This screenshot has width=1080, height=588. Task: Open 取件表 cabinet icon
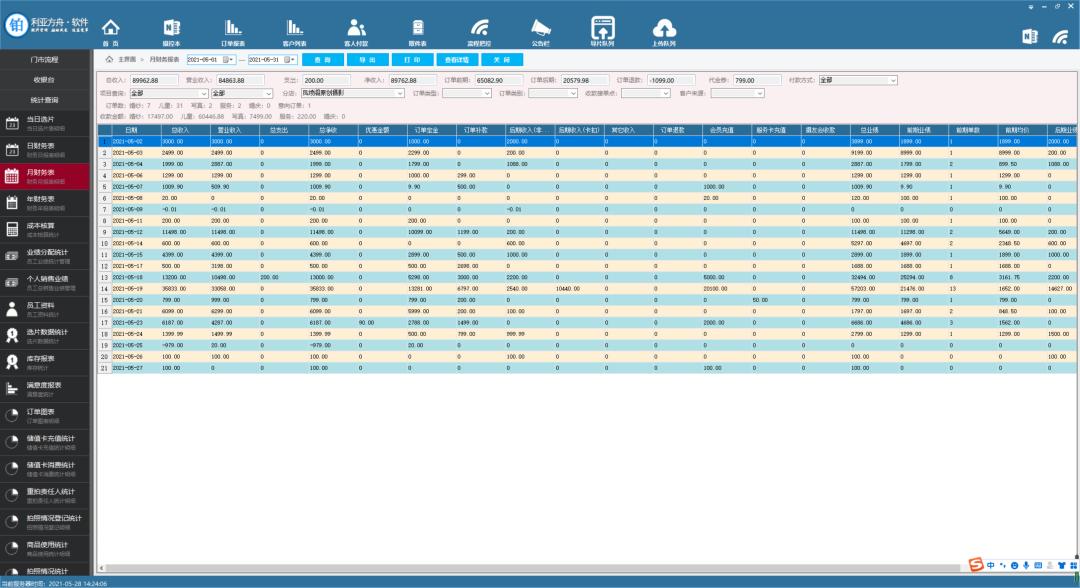[x=417, y=31]
